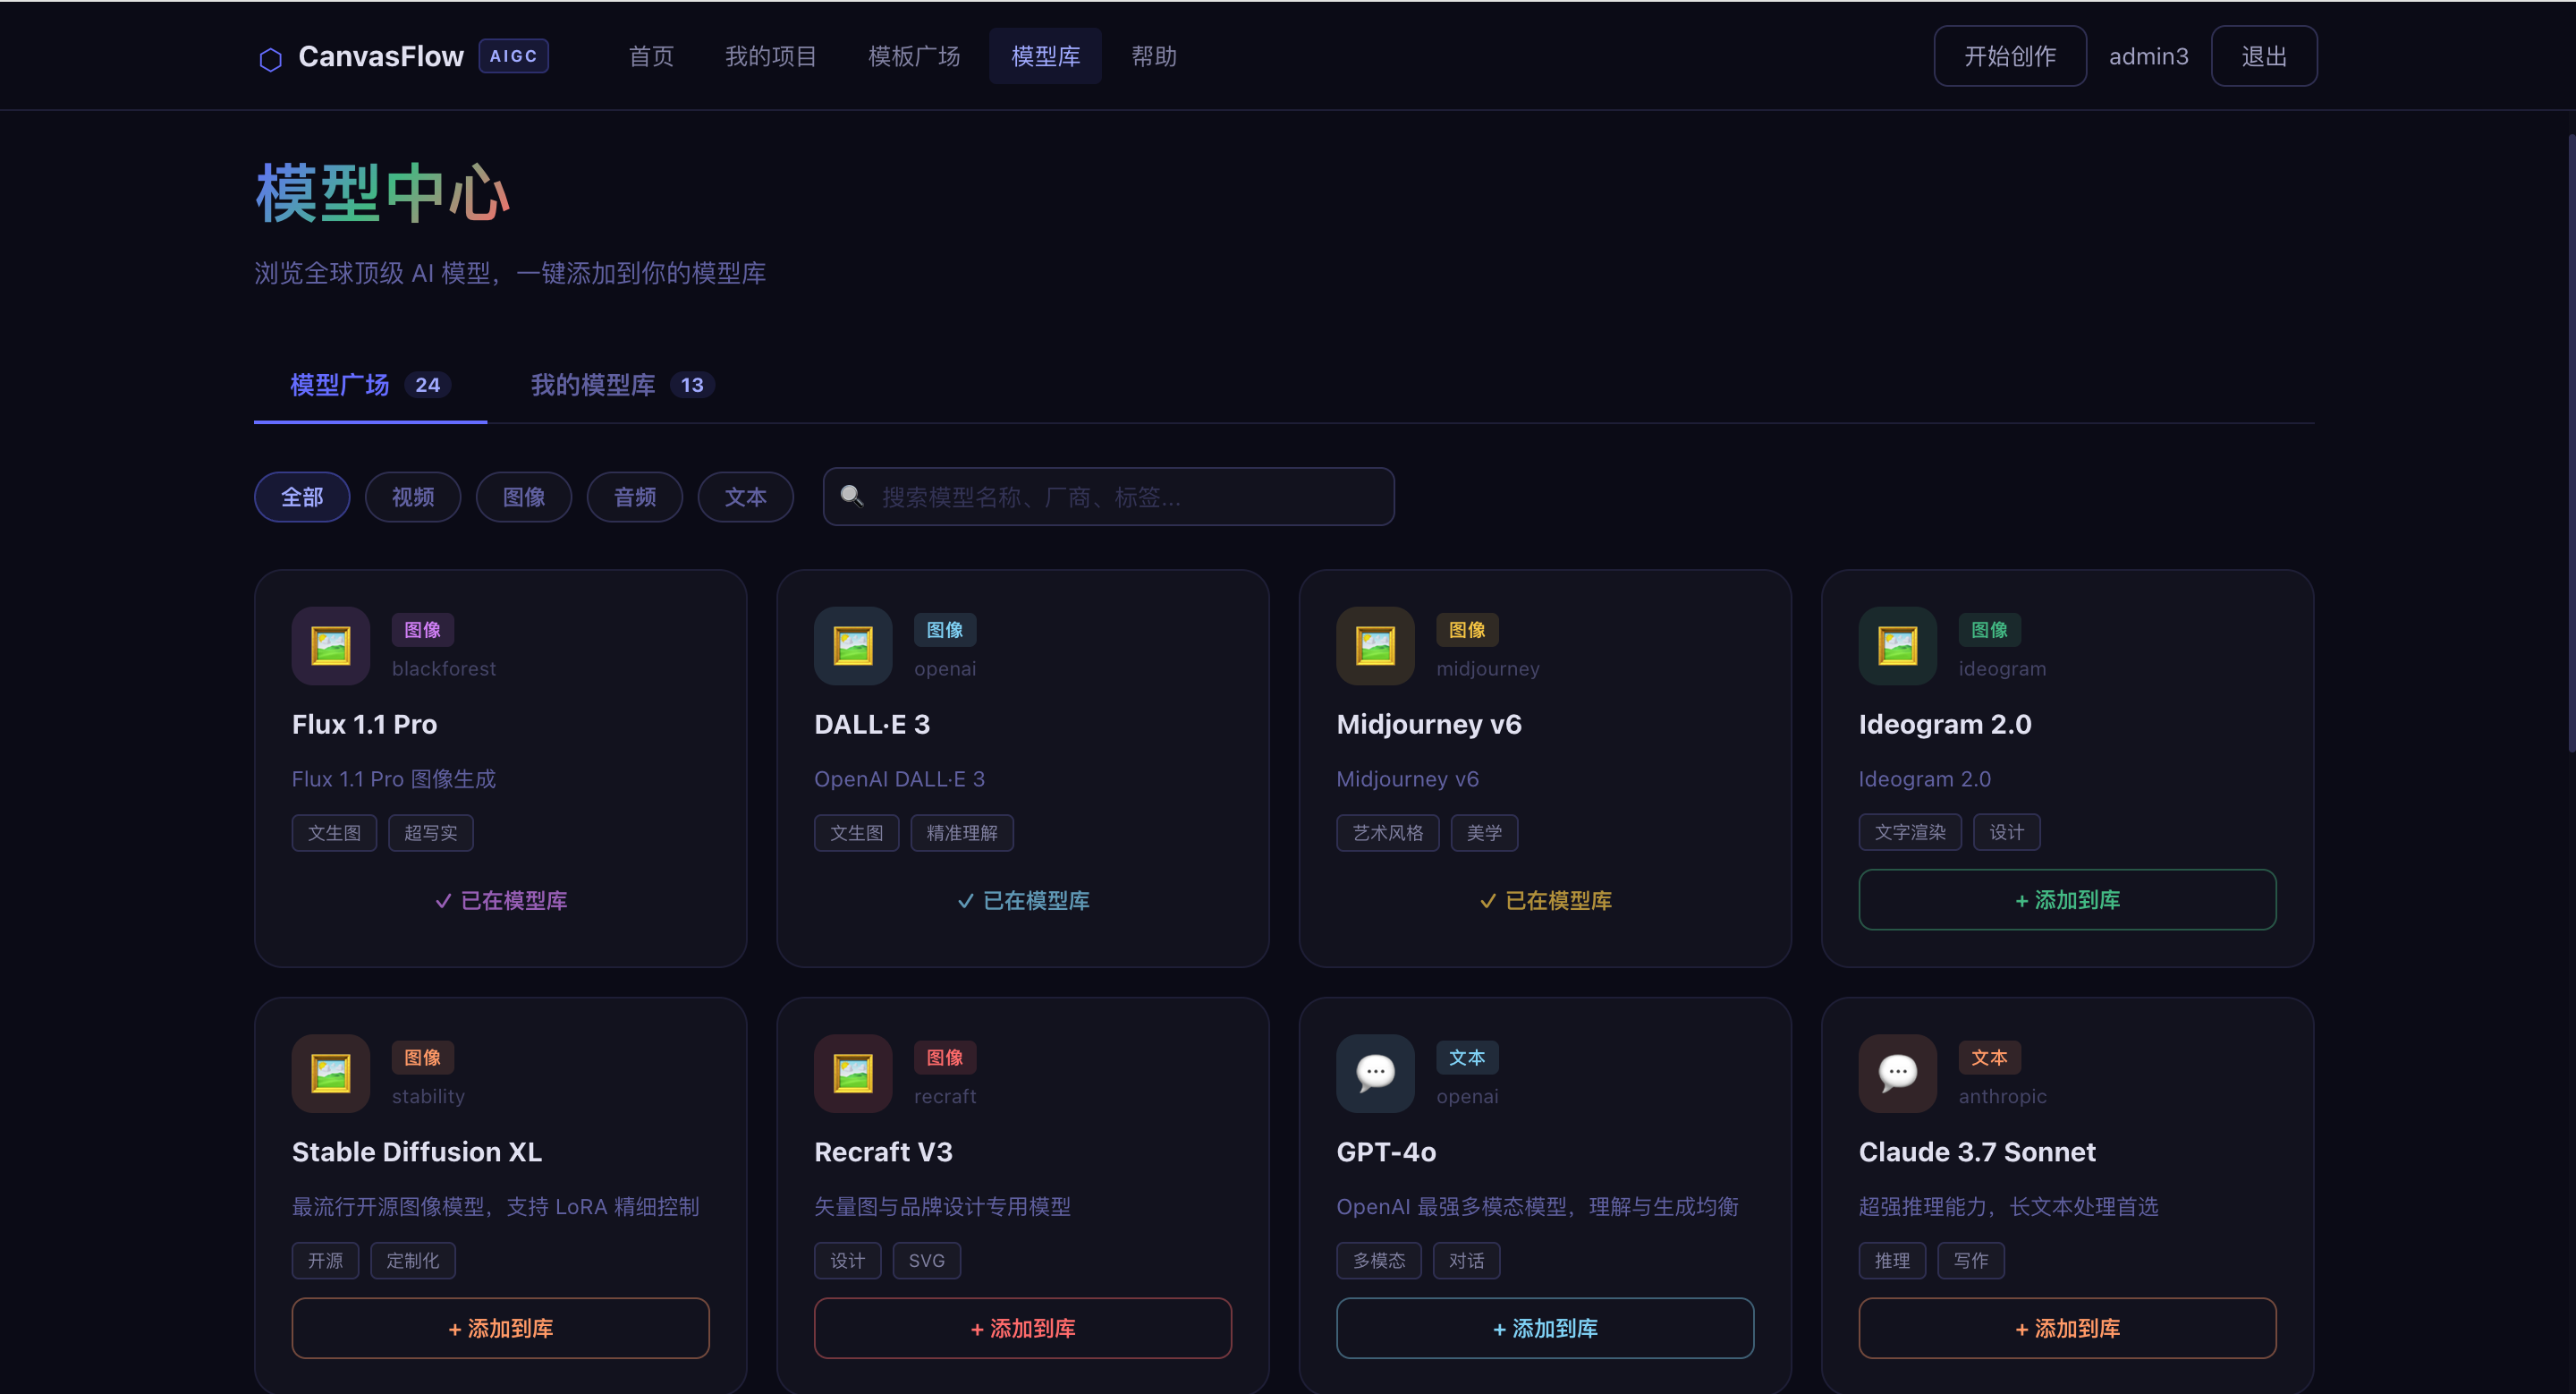The height and width of the screenshot is (1394, 2576).
Task: Click the 精准理解 tag on DALL·E 3
Action: click(x=962, y=833)
